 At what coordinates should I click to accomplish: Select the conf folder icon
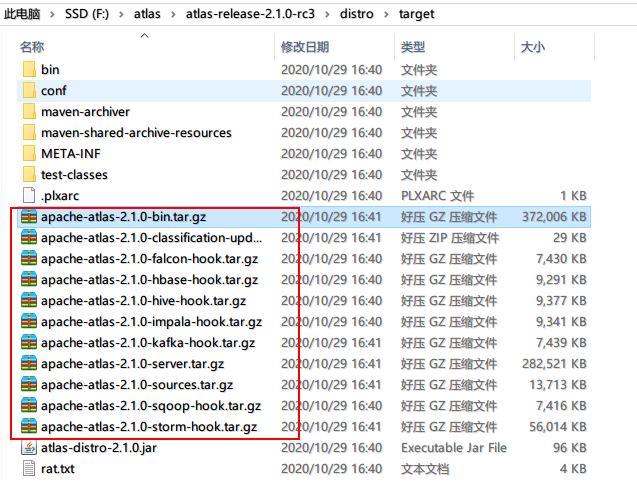point(28,91)
